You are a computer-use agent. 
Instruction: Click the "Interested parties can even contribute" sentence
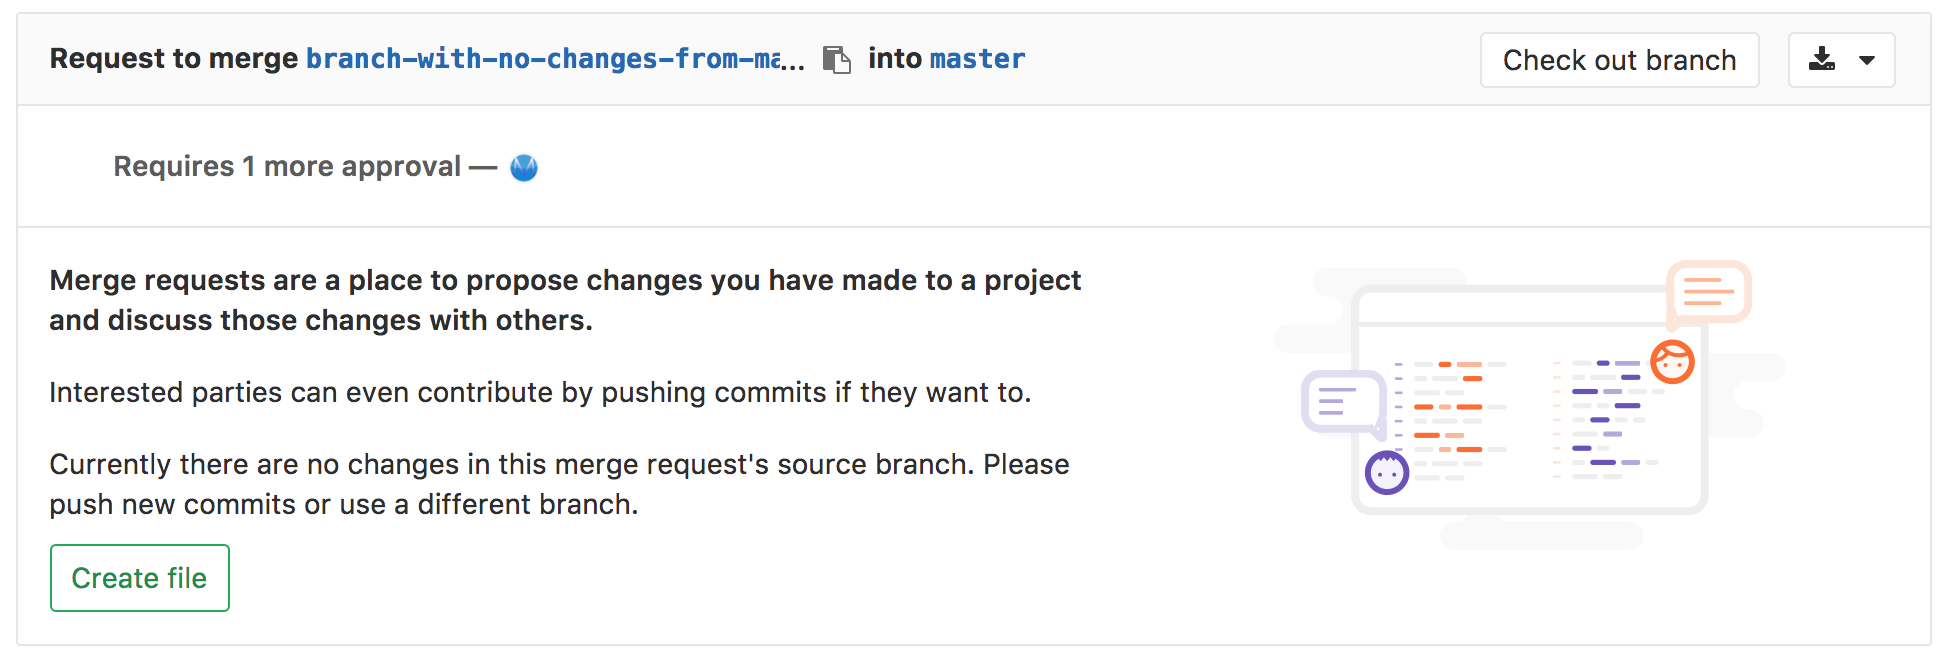[x=540, y=392]
